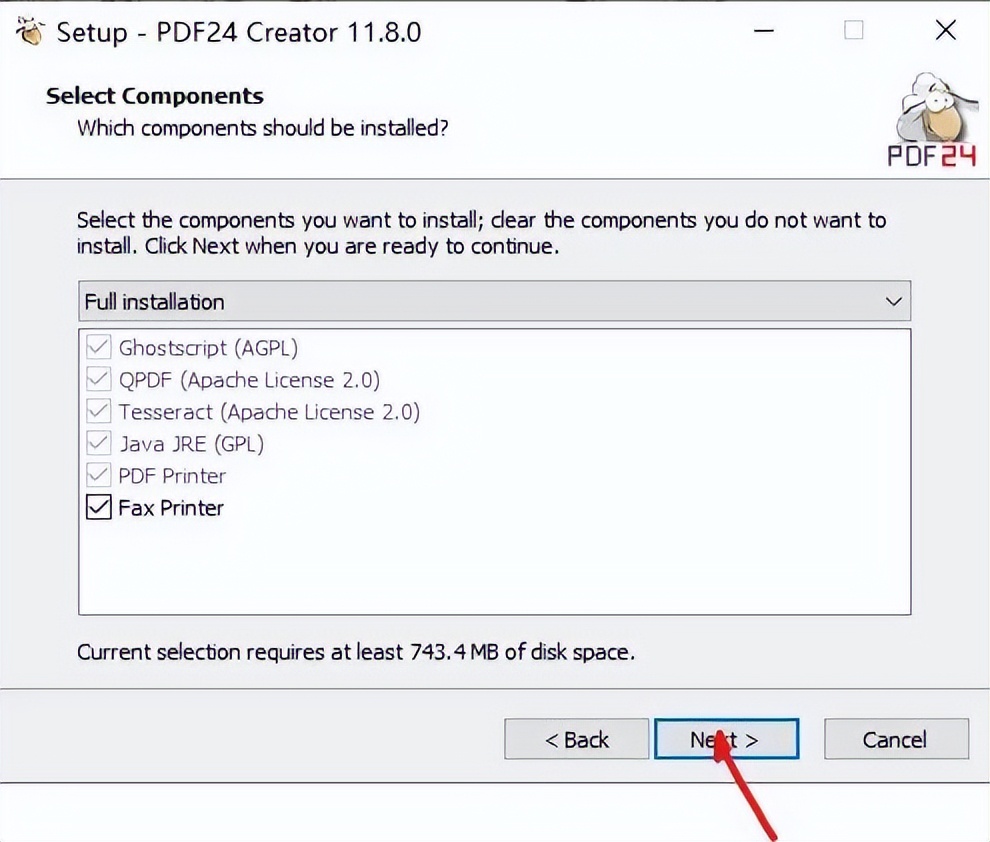Minimize the setup window

point(764,30)
